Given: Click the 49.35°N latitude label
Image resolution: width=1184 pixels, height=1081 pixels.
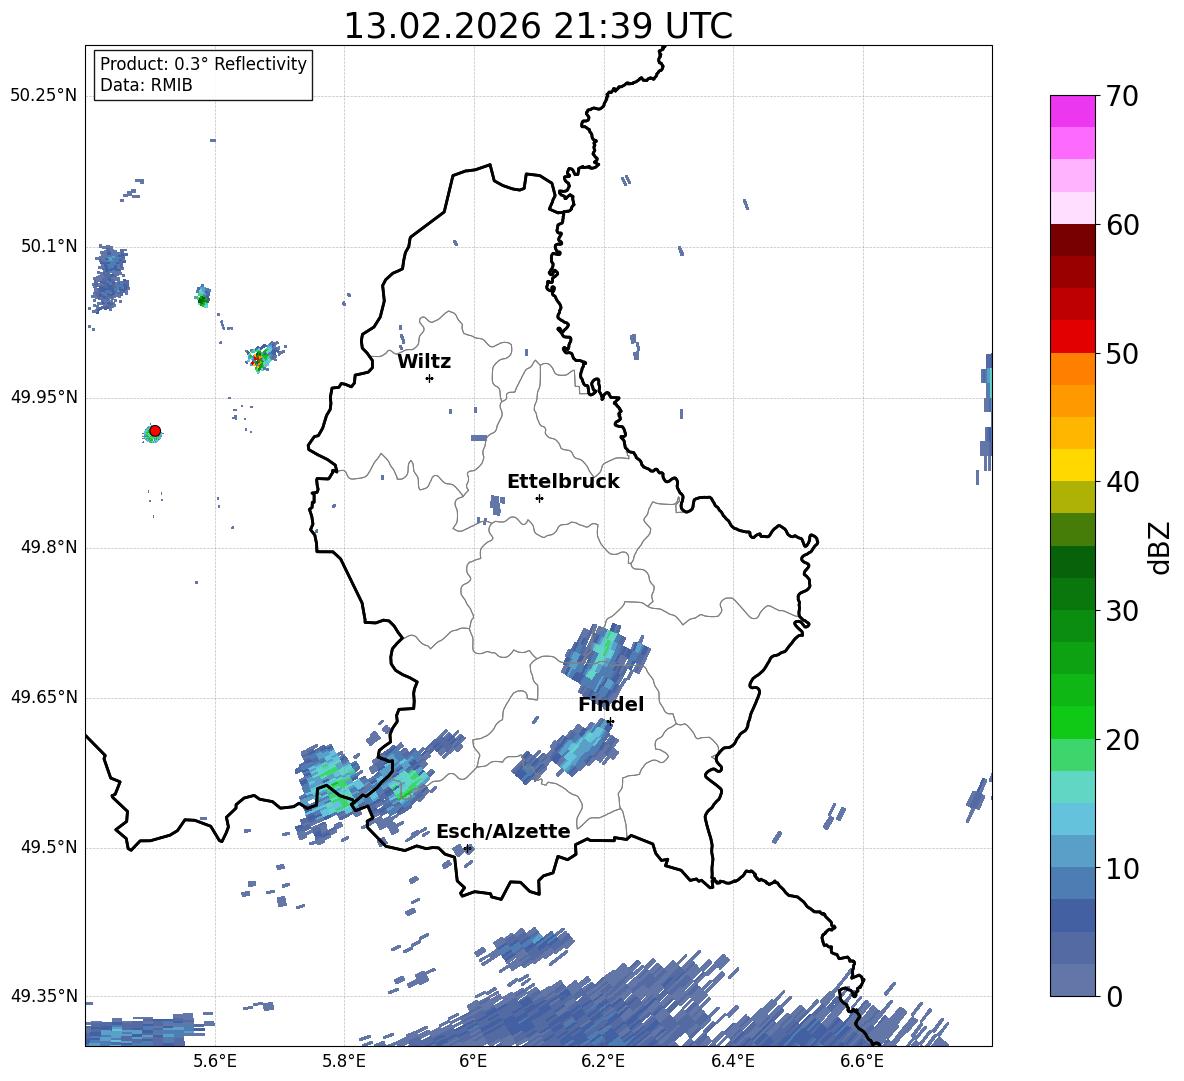Looking at the screenshot, I should point(44,996).
